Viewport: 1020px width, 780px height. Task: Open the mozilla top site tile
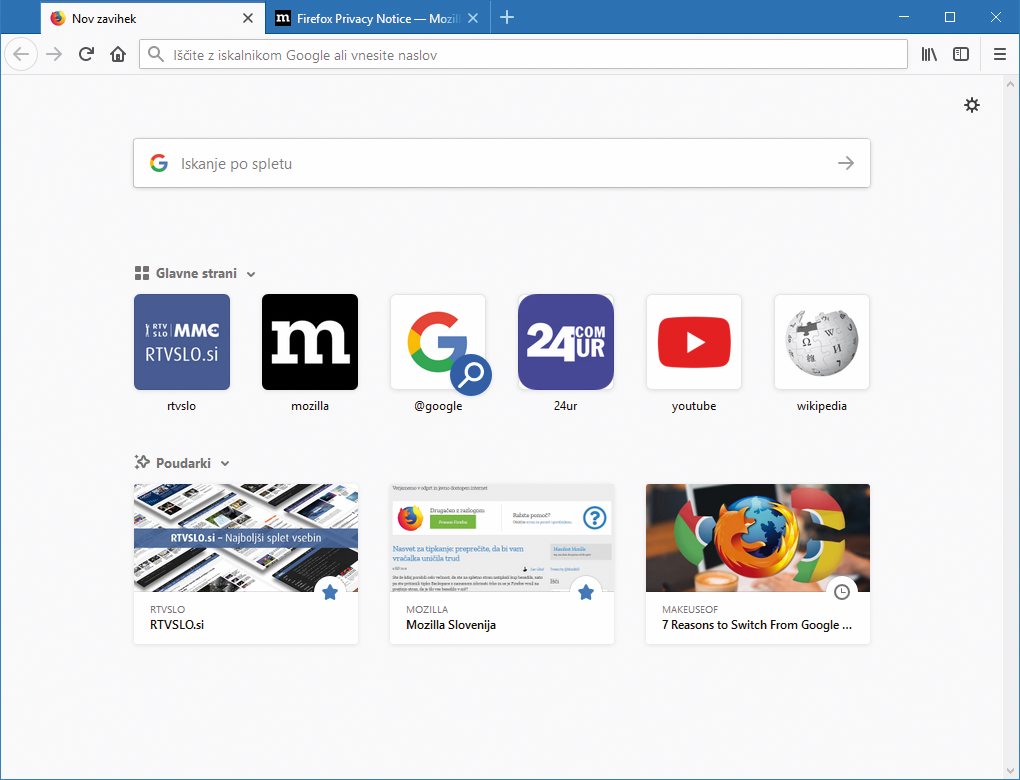pos(310,342)
